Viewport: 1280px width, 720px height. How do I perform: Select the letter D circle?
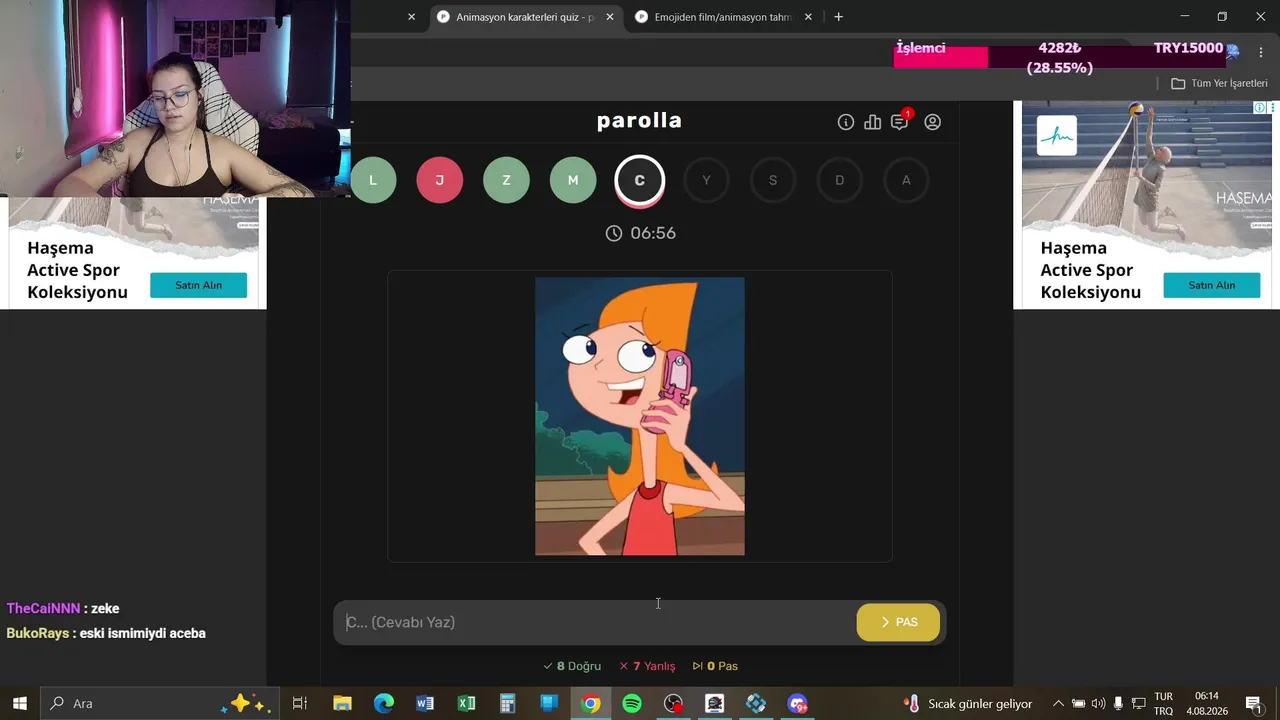point(840,180)
